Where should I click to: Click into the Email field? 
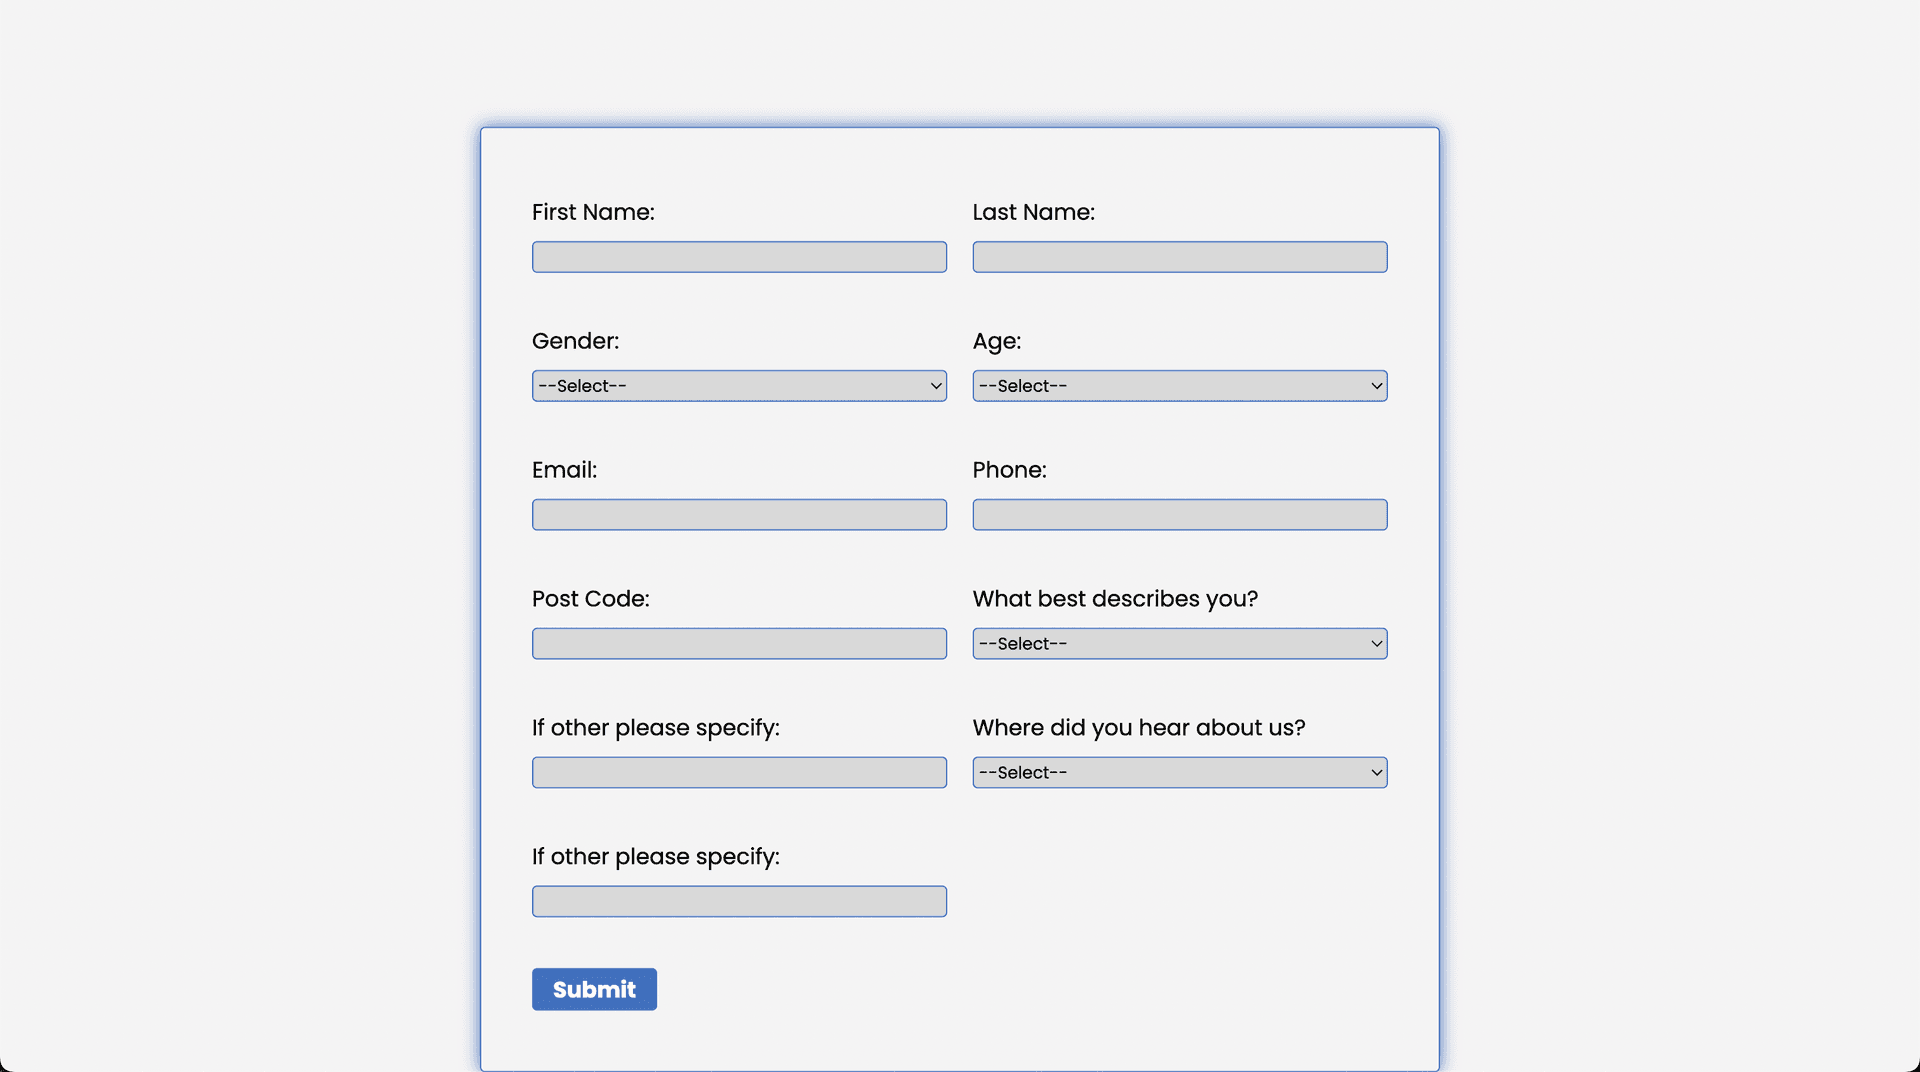coord(739,515)
